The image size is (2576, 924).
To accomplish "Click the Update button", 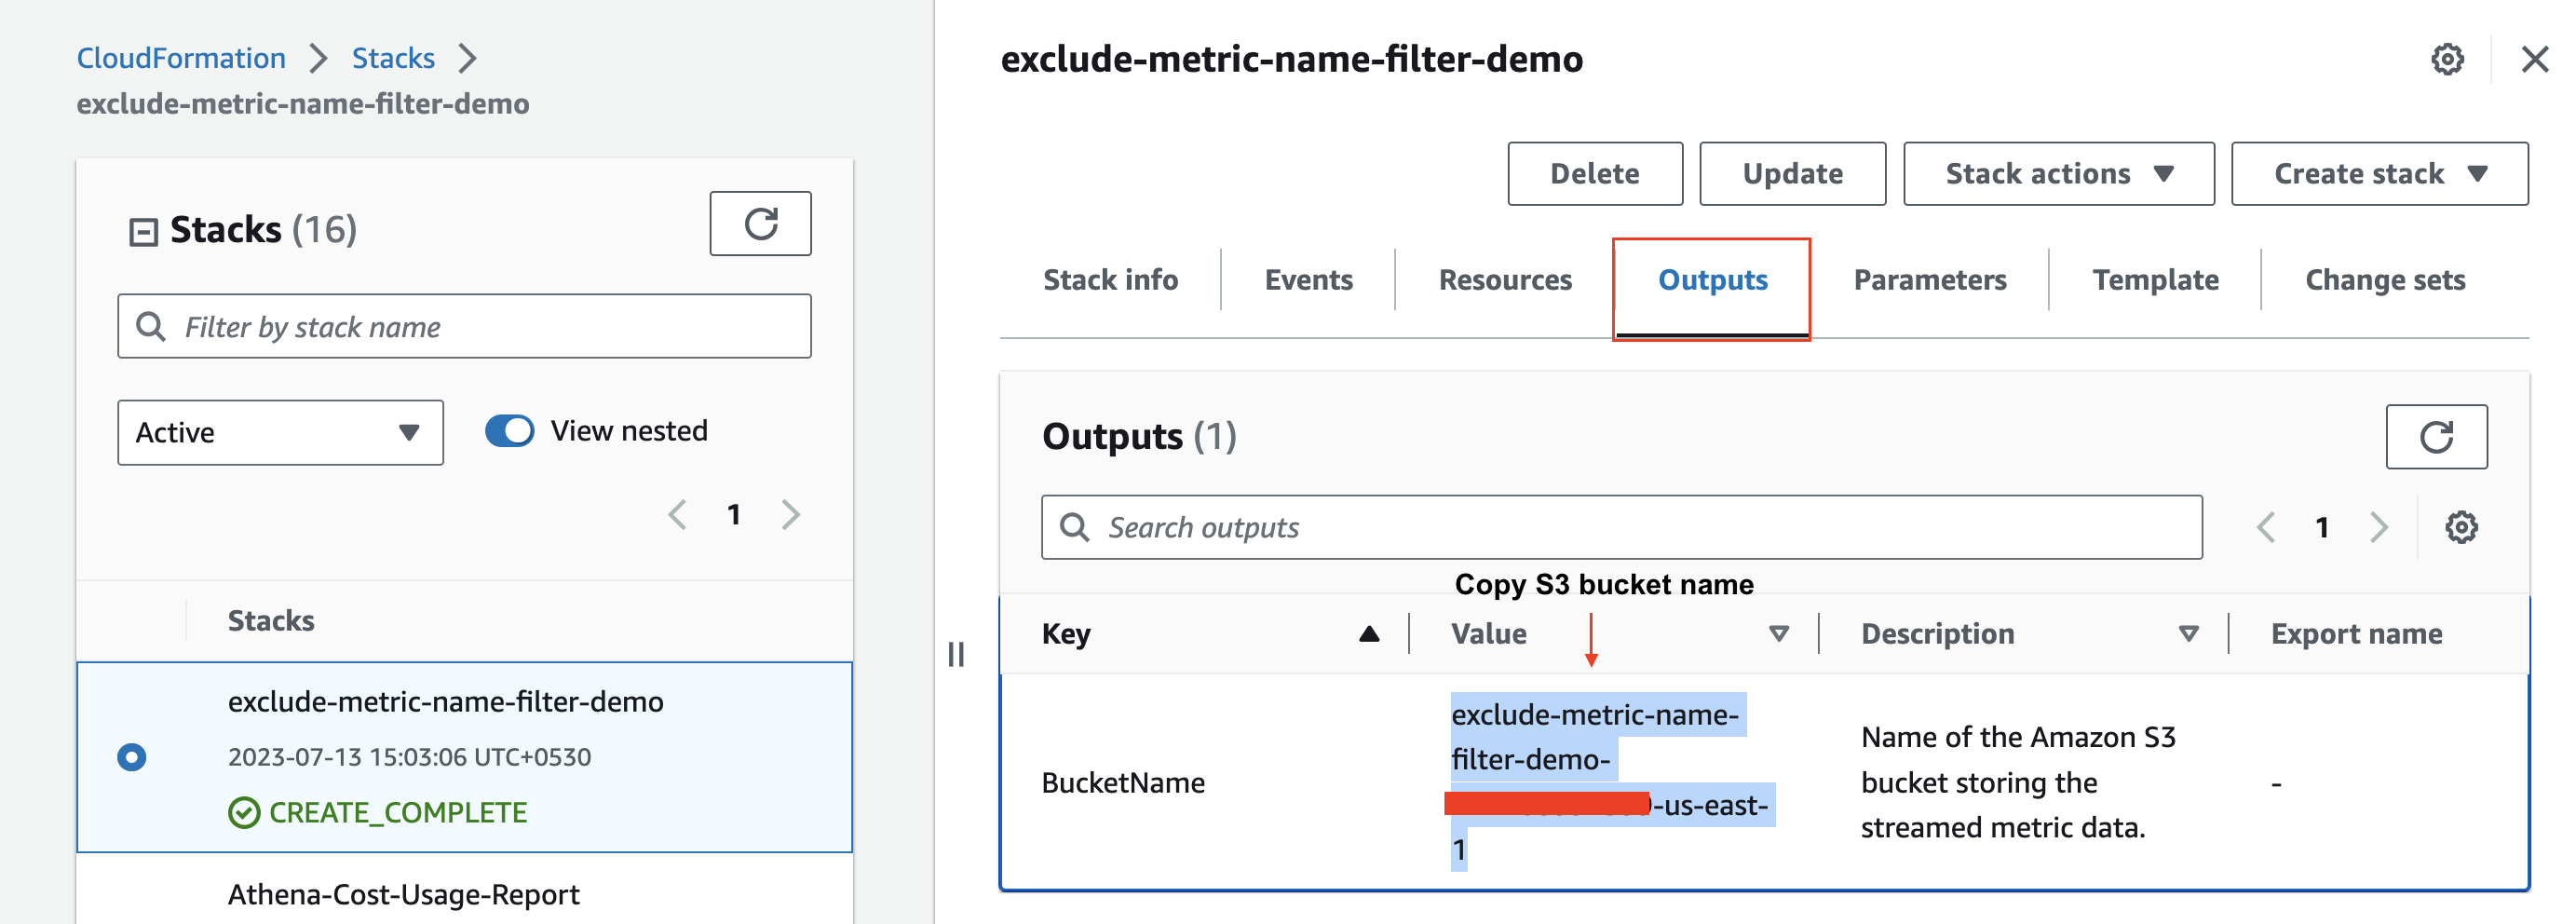I will (x=1791, y=173).
